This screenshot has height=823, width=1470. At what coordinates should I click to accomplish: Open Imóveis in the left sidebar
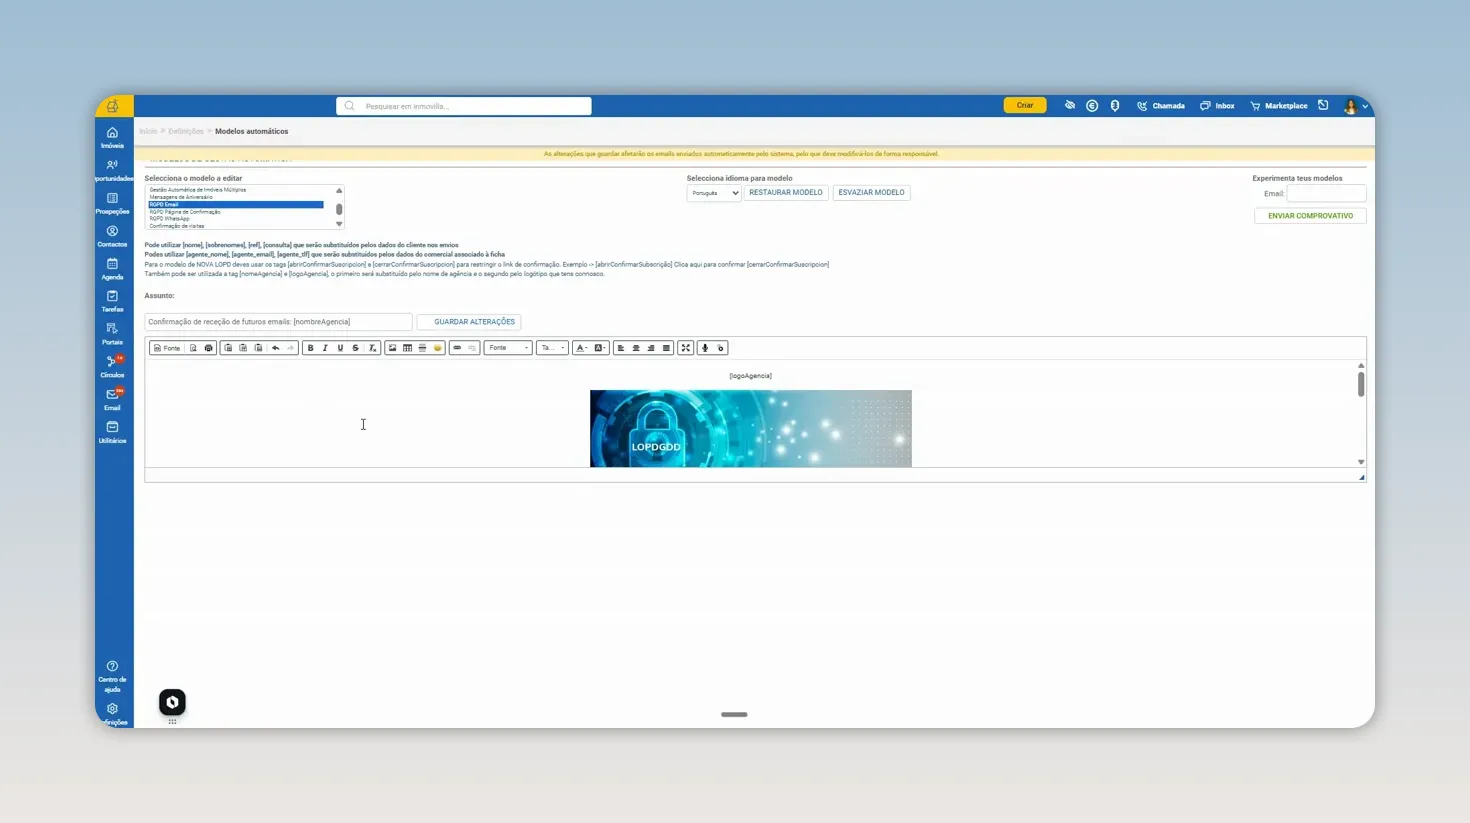(x=112, y=138)
